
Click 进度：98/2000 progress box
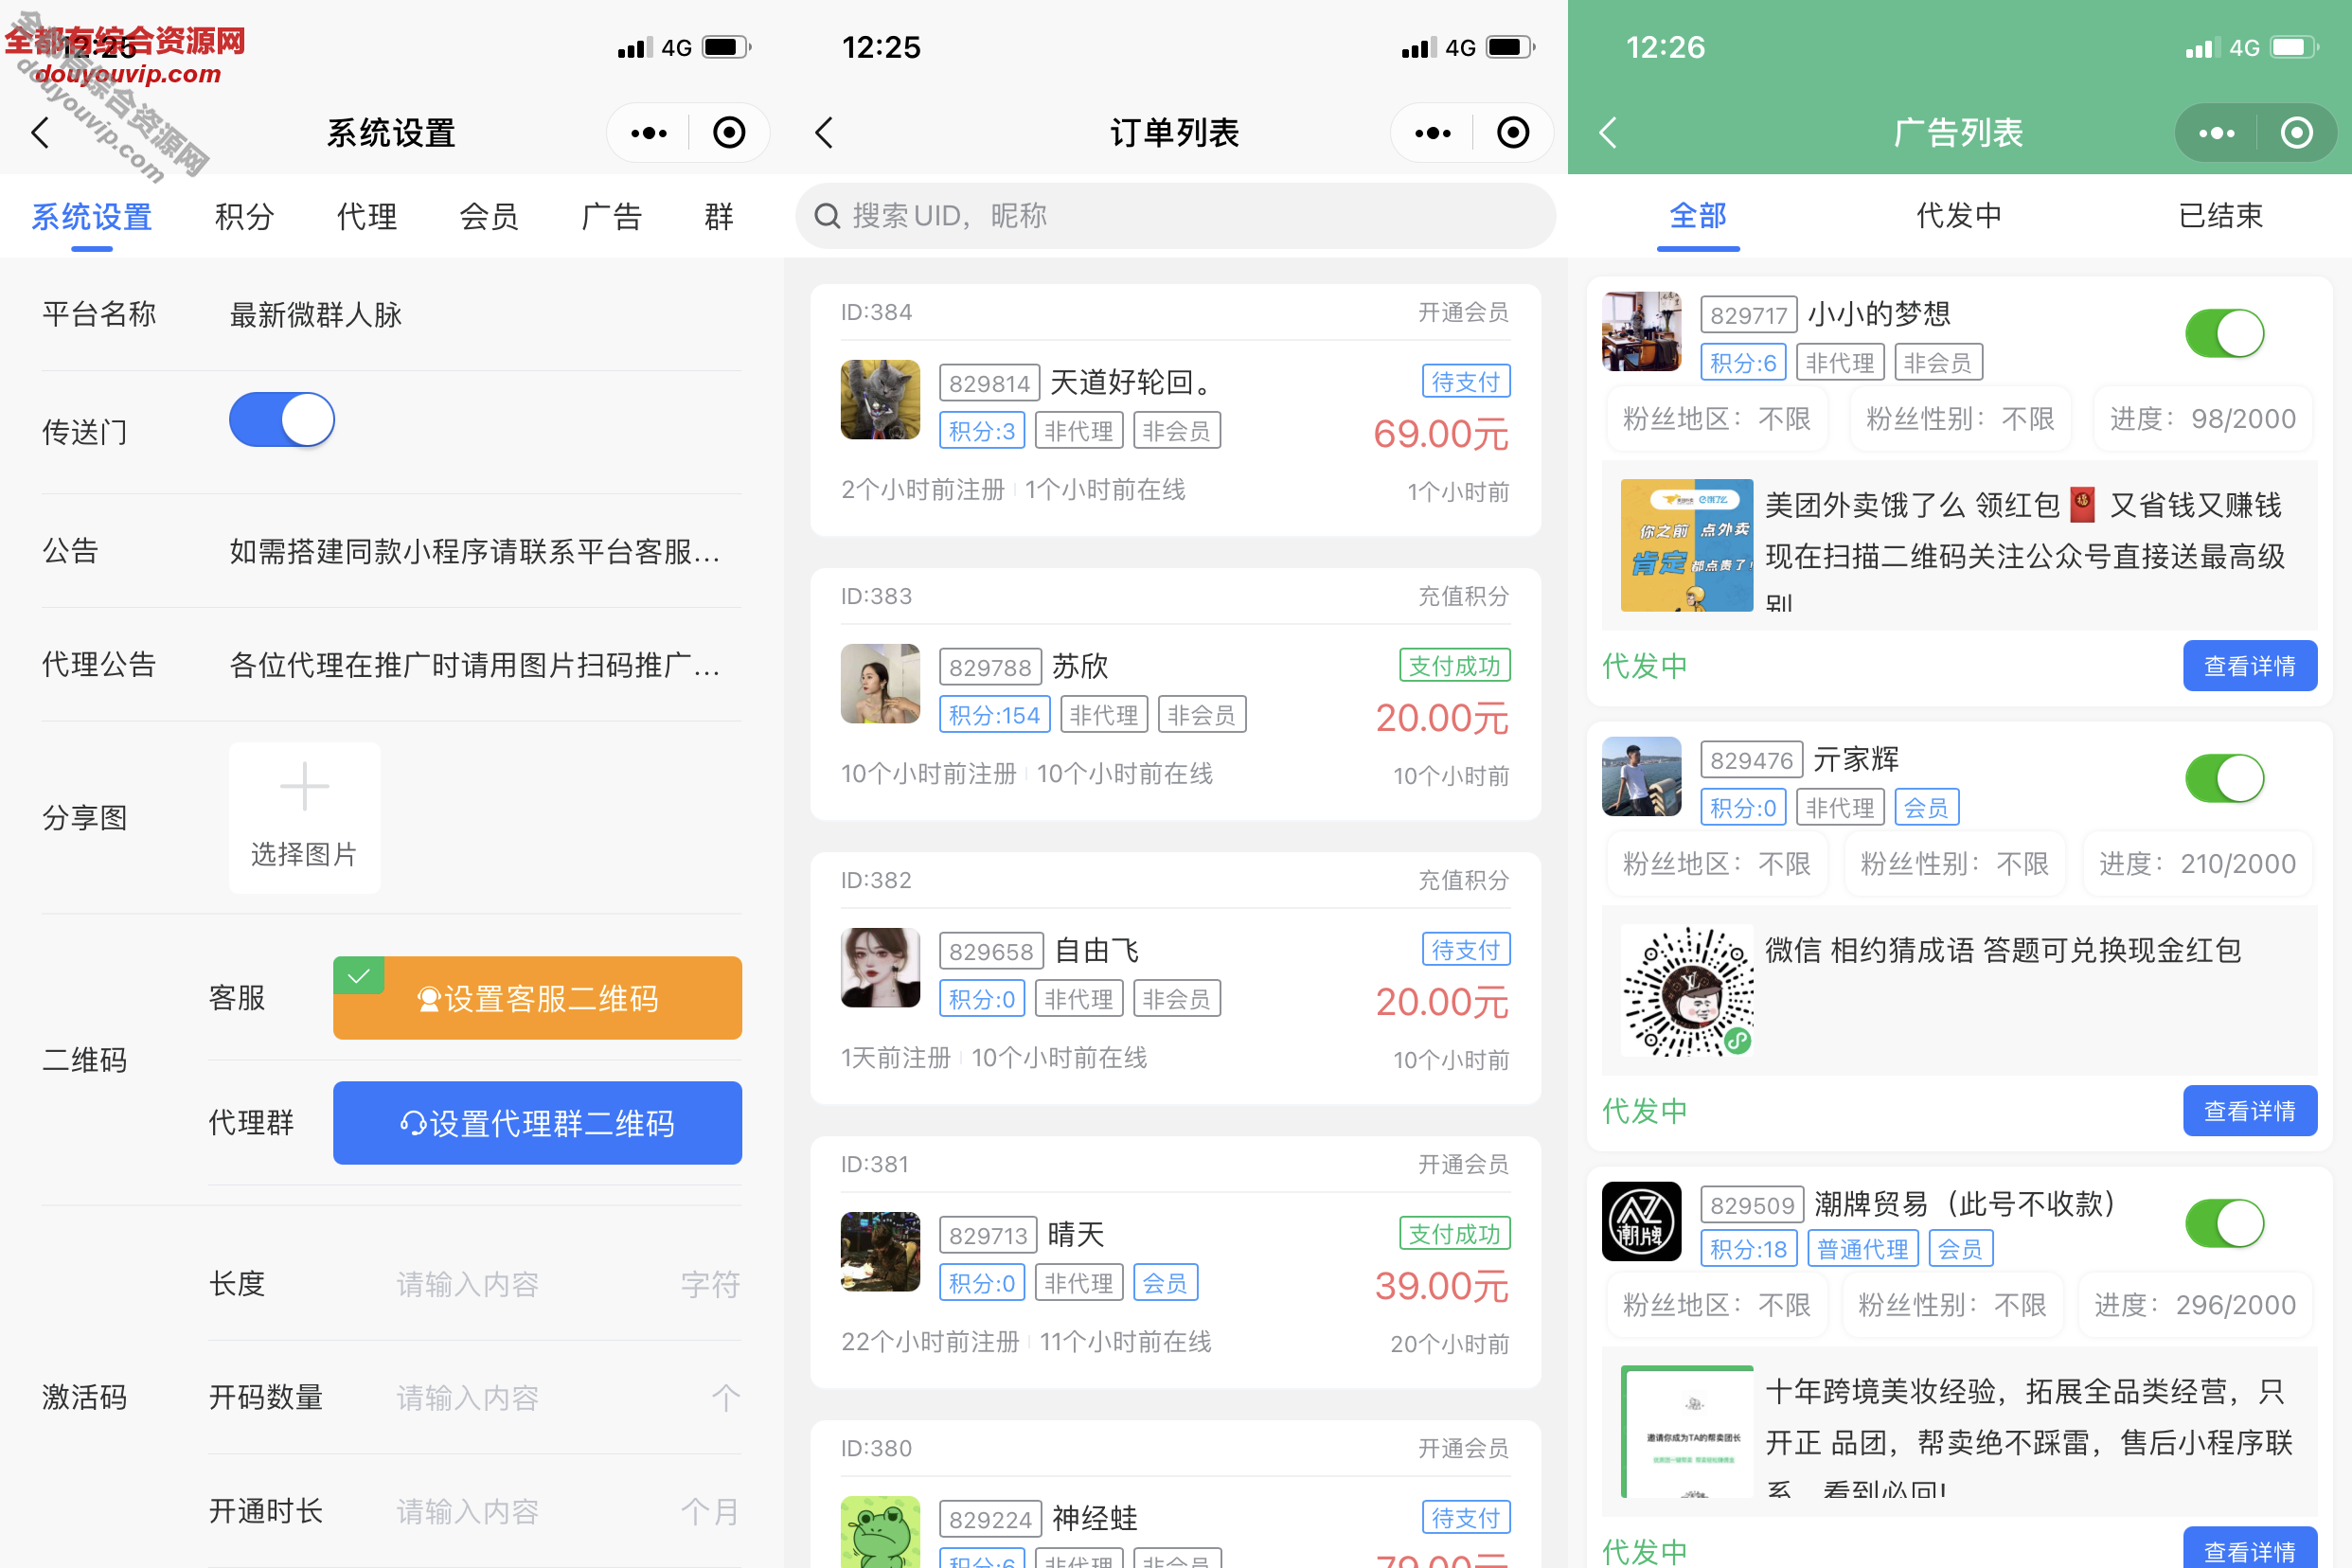2203,419
